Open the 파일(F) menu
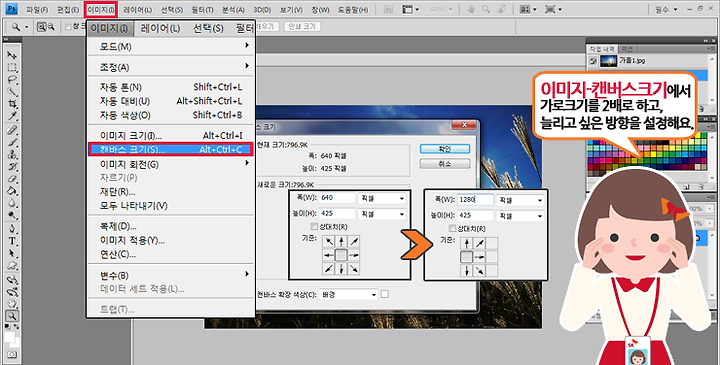Screen dimensions: 720x365 point(37,10)
